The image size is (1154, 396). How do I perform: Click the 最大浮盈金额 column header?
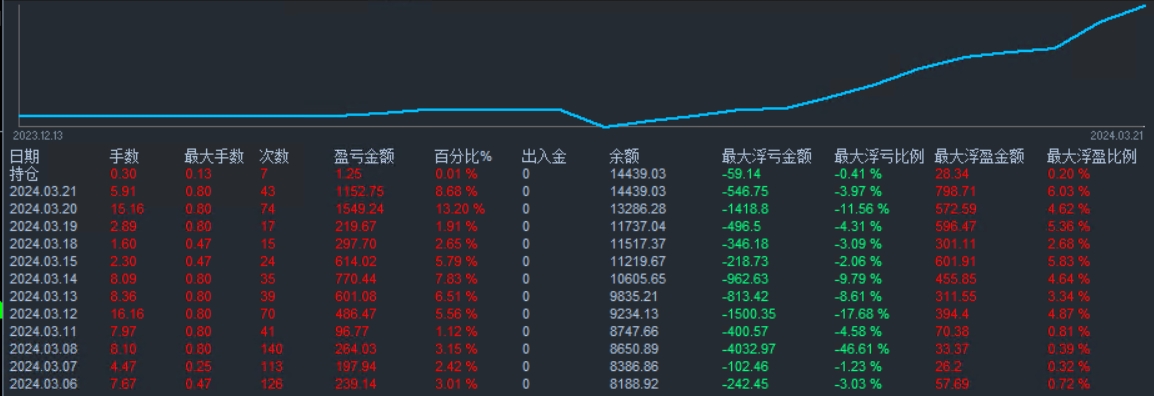(x=980, y=156)
